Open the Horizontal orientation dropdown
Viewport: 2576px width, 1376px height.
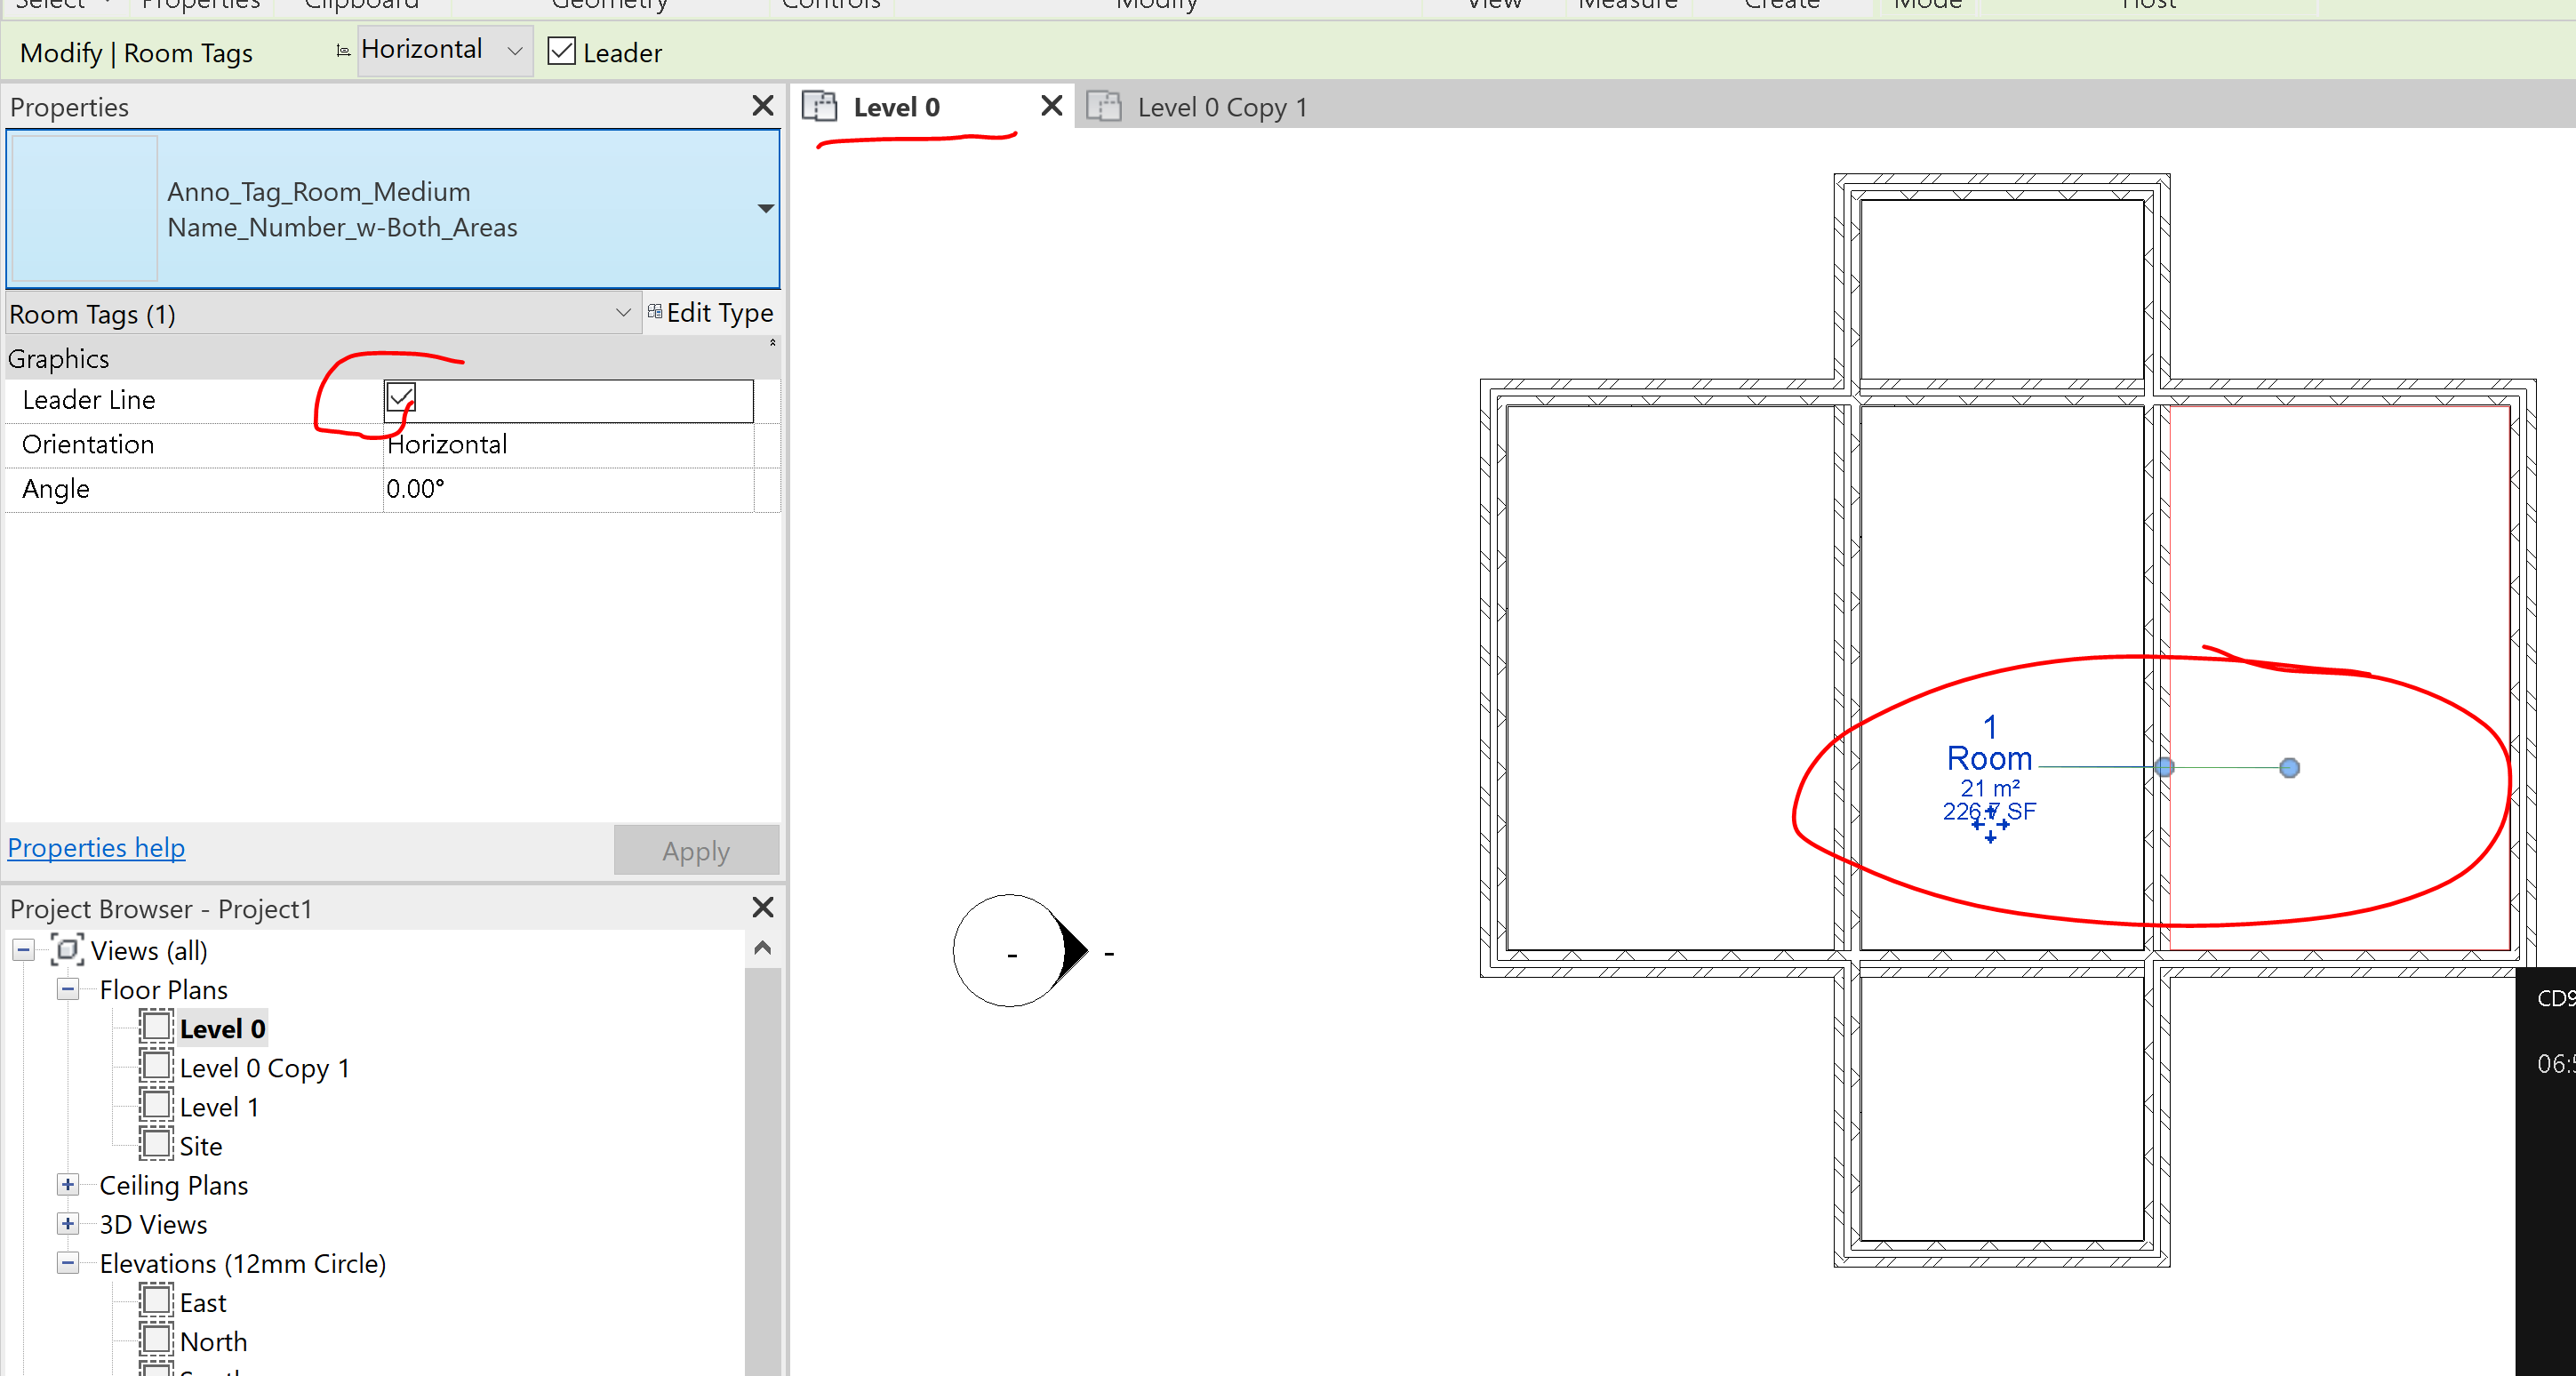pos(513,50)
